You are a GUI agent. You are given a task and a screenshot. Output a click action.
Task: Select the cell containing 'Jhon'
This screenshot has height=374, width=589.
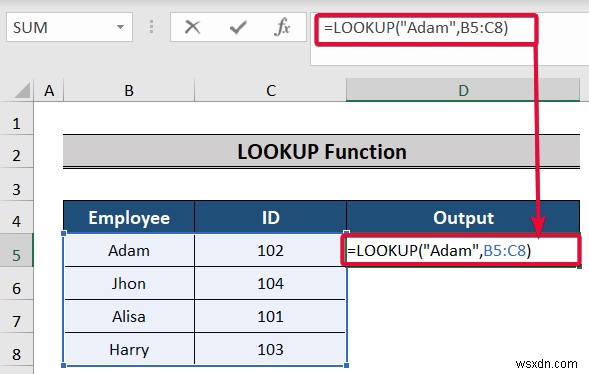pos(129,283)
